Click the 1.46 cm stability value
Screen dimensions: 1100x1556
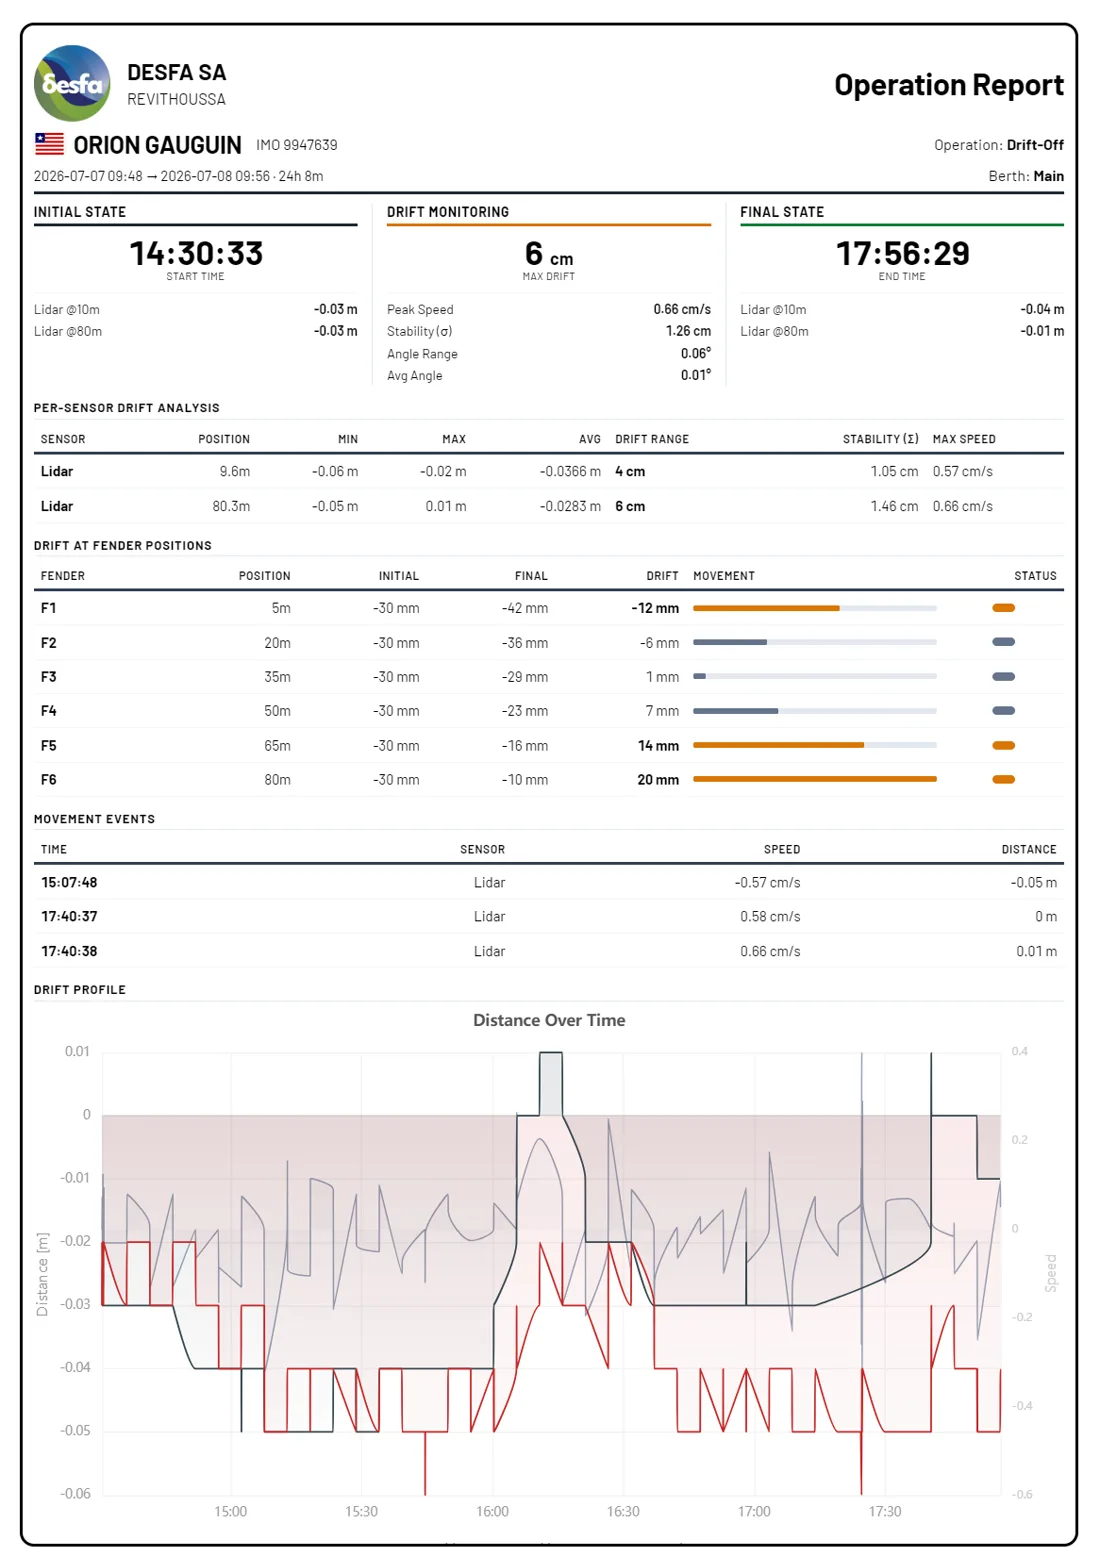click(894, 506)
